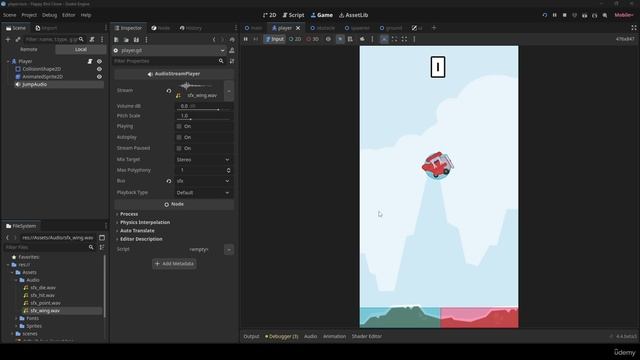Stop the running project

coord(564,15)
